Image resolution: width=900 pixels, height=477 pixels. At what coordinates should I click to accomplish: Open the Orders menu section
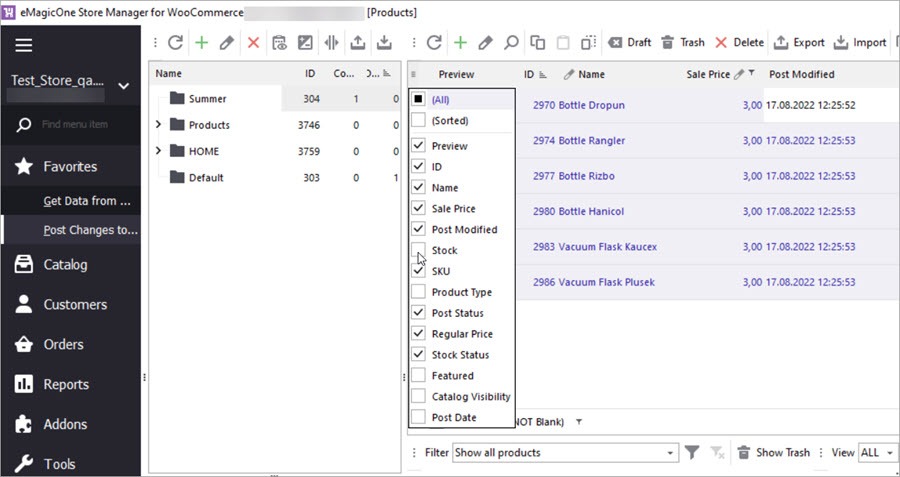(65, 344)
